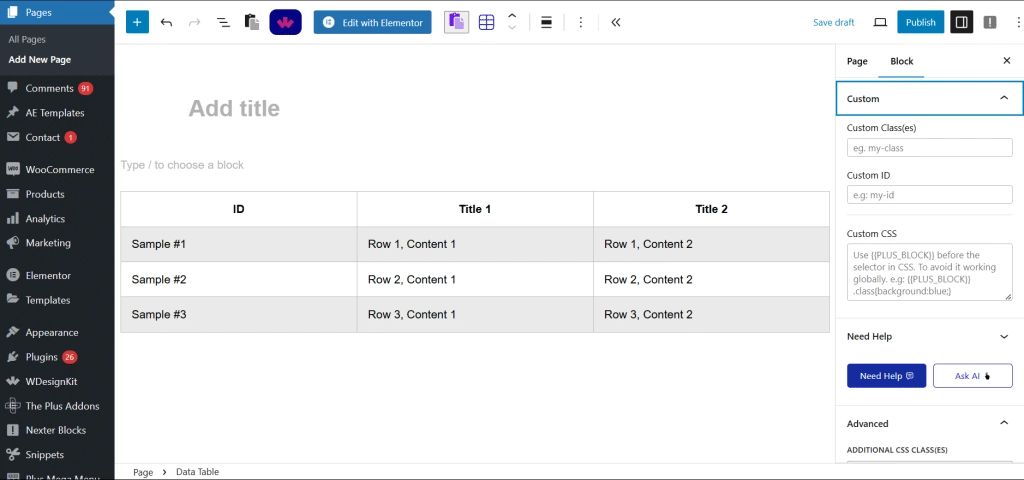Click the undo arrow in the toolbar
The height and width of the screenshot is (480, 1024).
[166, 22]
